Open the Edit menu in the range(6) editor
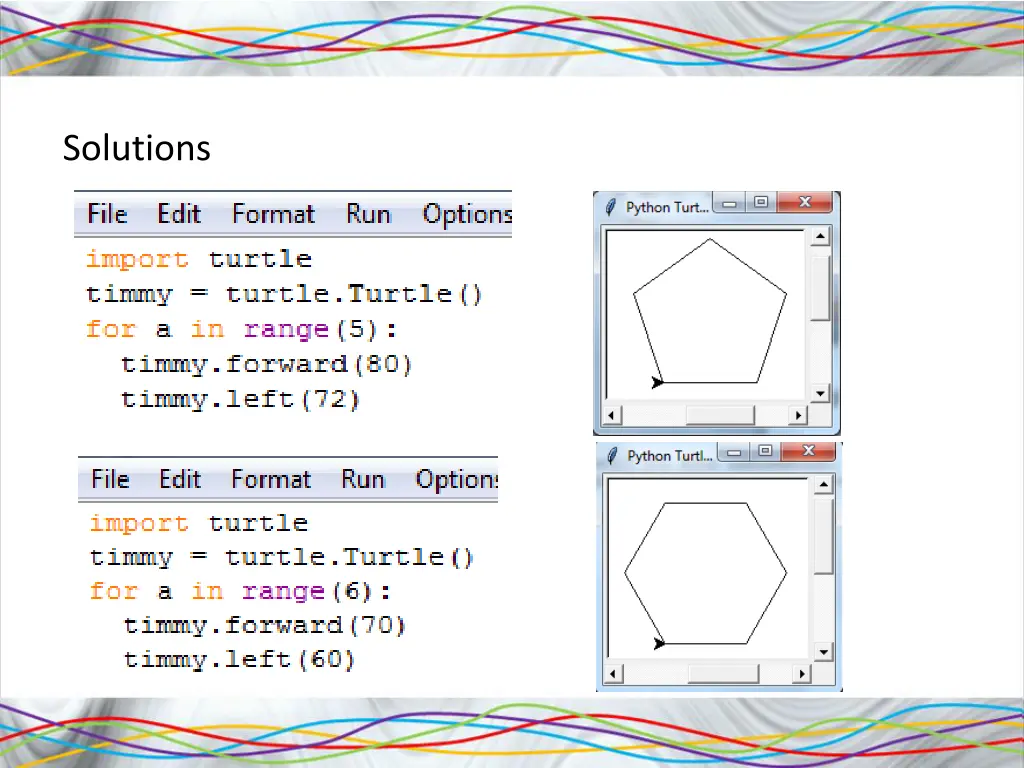Viewport: 1024px width, 768px height. point(180,479)
